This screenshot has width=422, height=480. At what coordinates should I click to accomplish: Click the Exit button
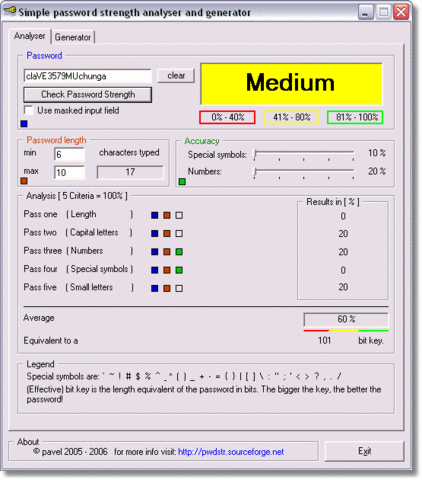(x=364, y=451)
